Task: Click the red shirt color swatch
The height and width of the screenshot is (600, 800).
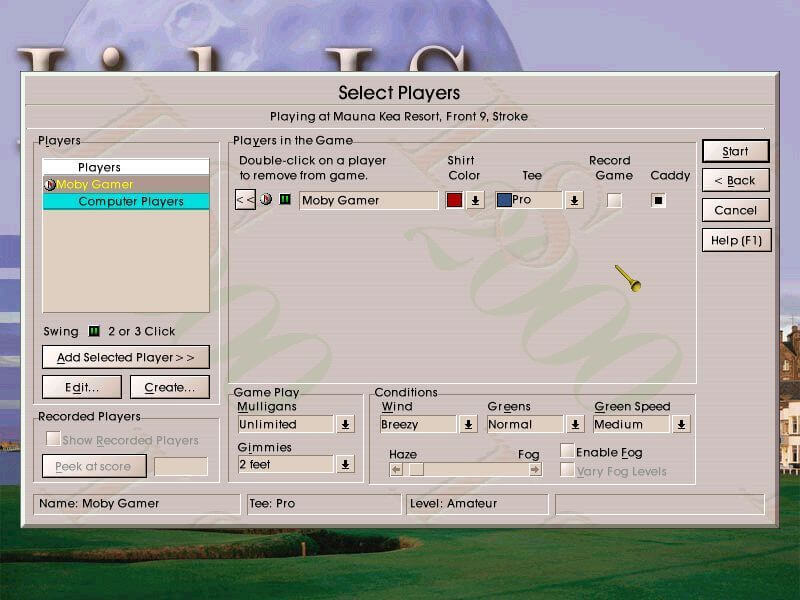Action: coord(454,200)
